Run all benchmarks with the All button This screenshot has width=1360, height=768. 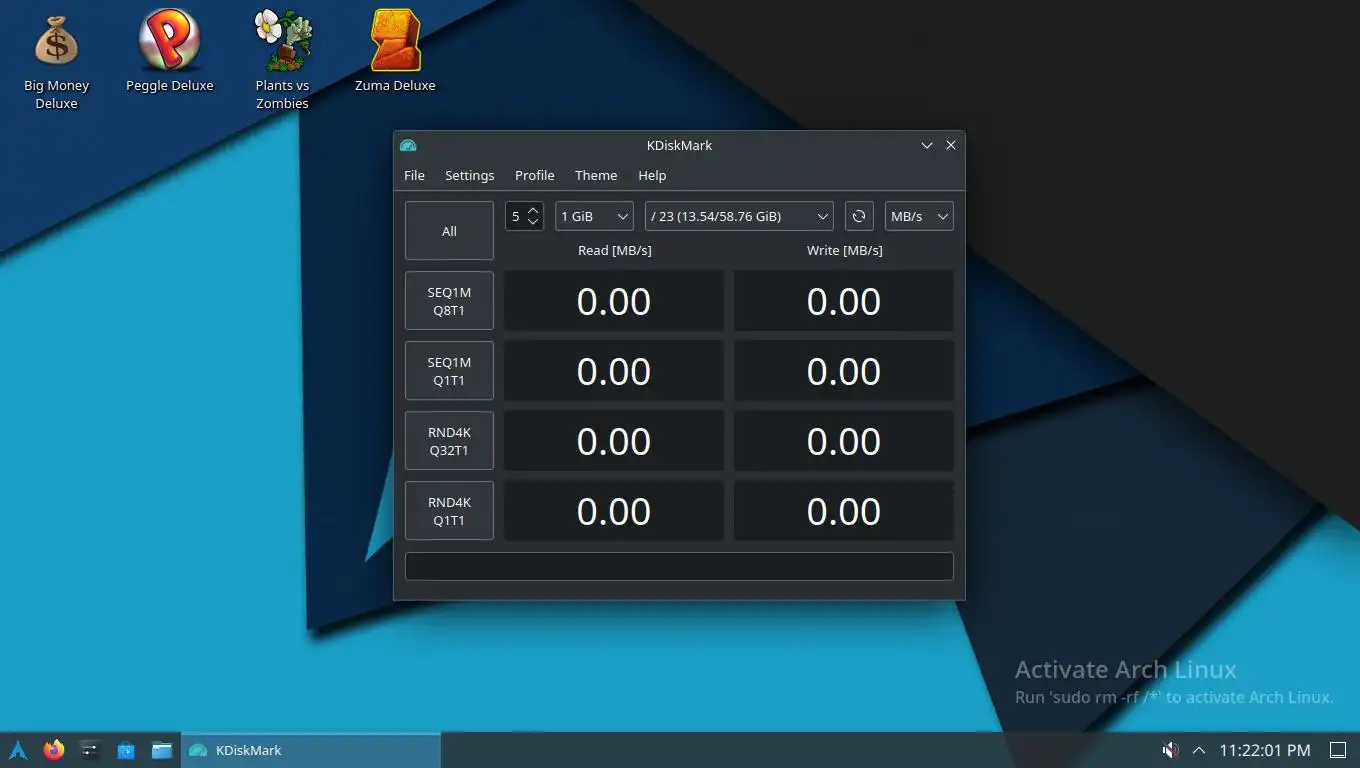click(449, 231)
